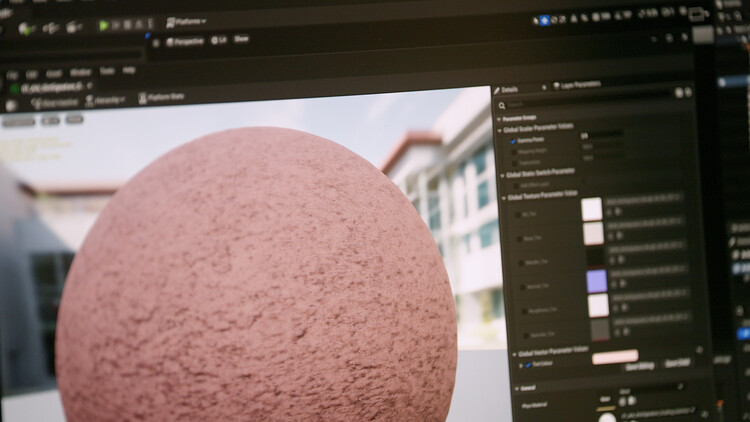Open the pink tint colour swatch

[x=615, y=357]
